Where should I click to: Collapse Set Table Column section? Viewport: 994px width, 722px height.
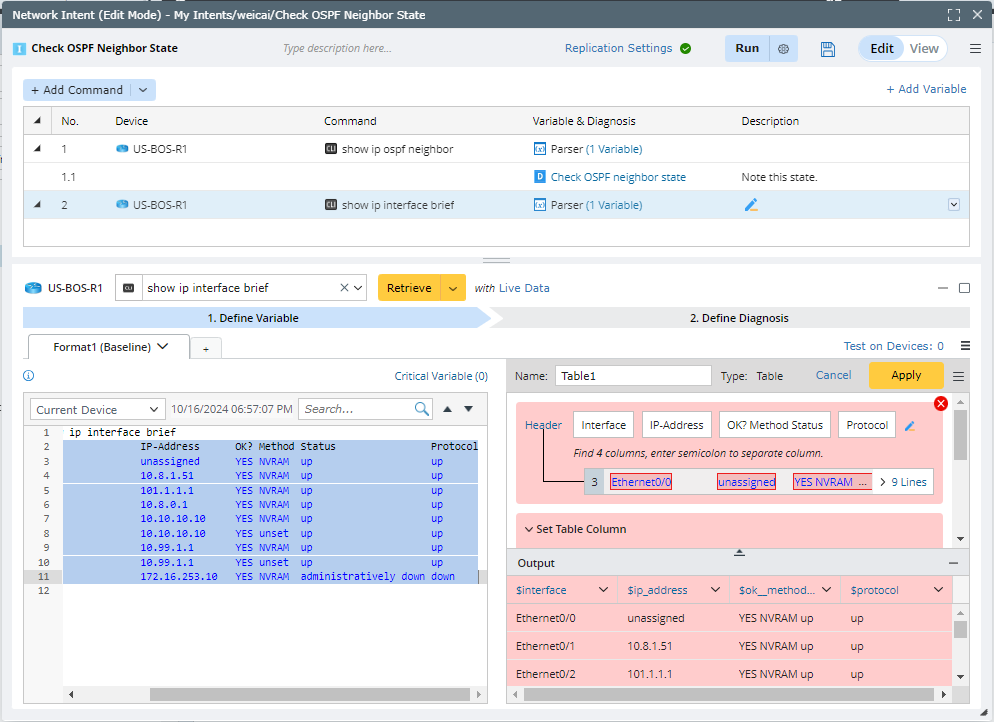529,529
